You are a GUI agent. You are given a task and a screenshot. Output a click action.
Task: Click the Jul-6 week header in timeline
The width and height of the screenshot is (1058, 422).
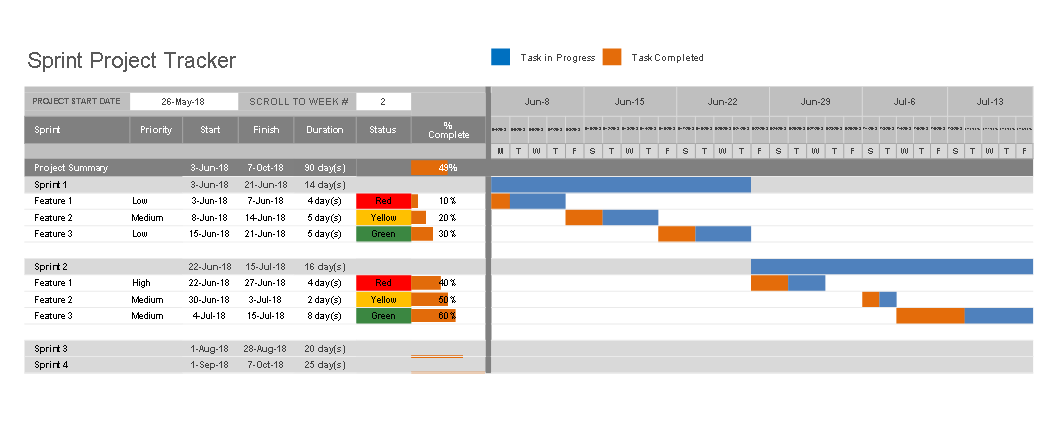904,102
